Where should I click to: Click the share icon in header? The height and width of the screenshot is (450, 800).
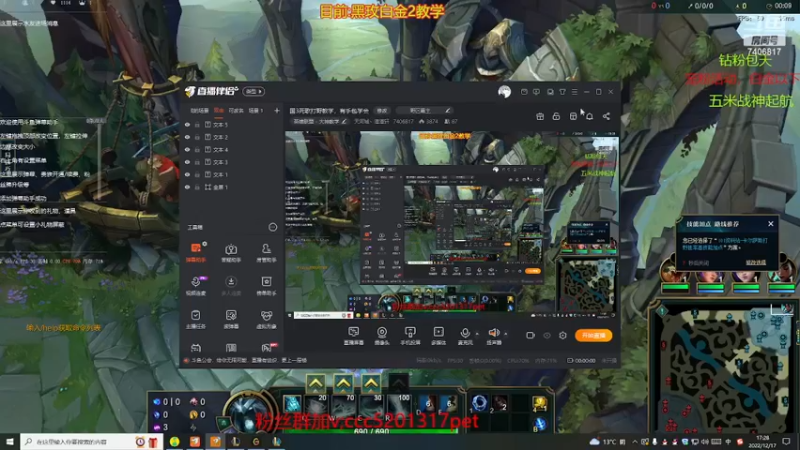click(606, 117)
